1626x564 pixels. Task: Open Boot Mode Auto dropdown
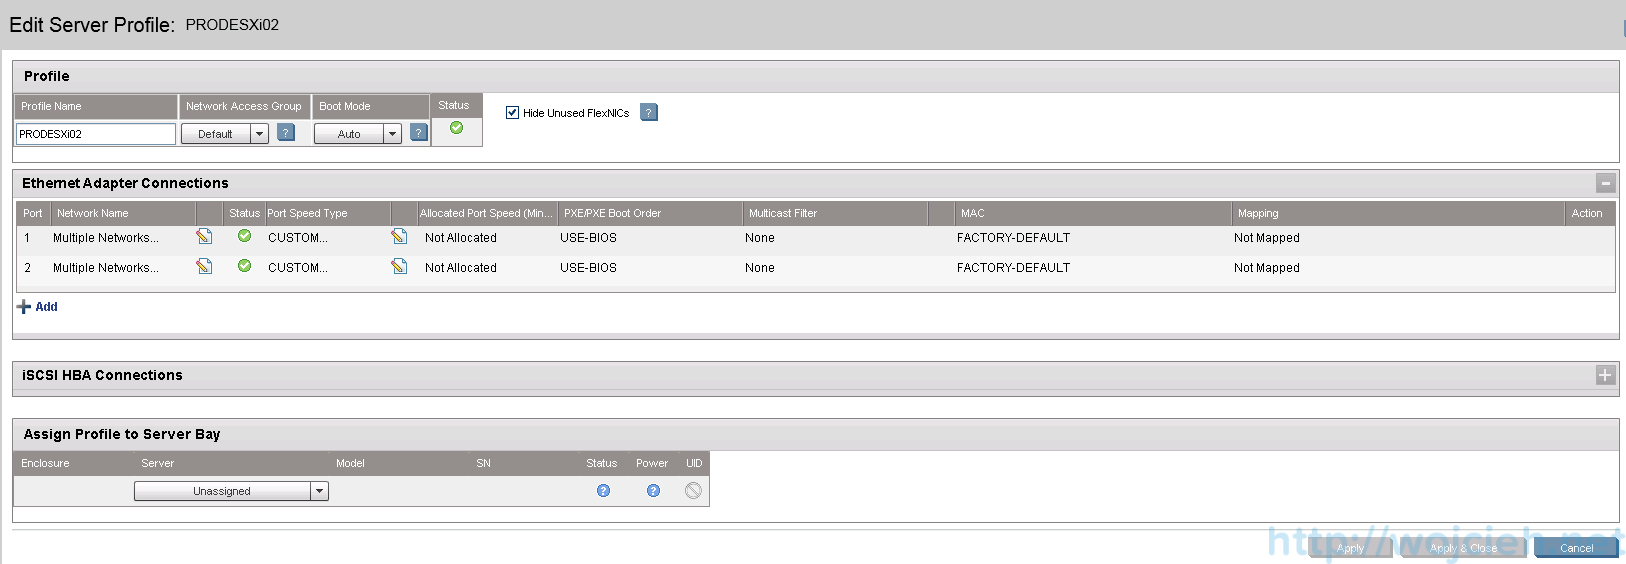[392, 134]
